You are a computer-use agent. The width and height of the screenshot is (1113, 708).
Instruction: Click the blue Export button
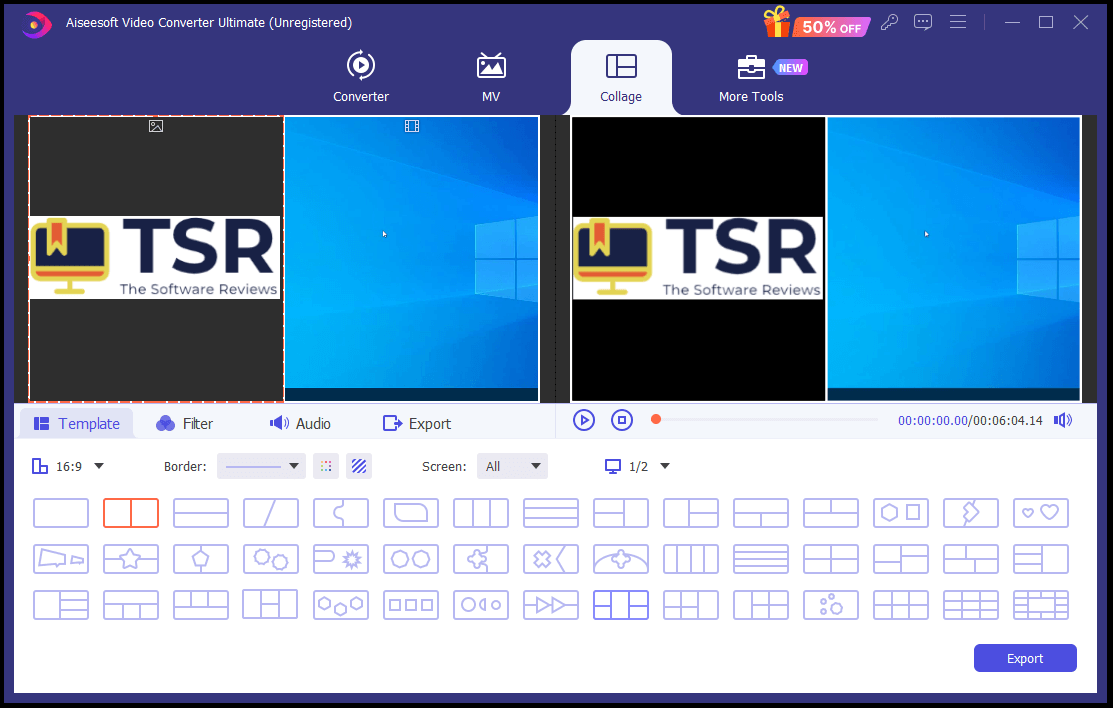tap(1025, 658)
